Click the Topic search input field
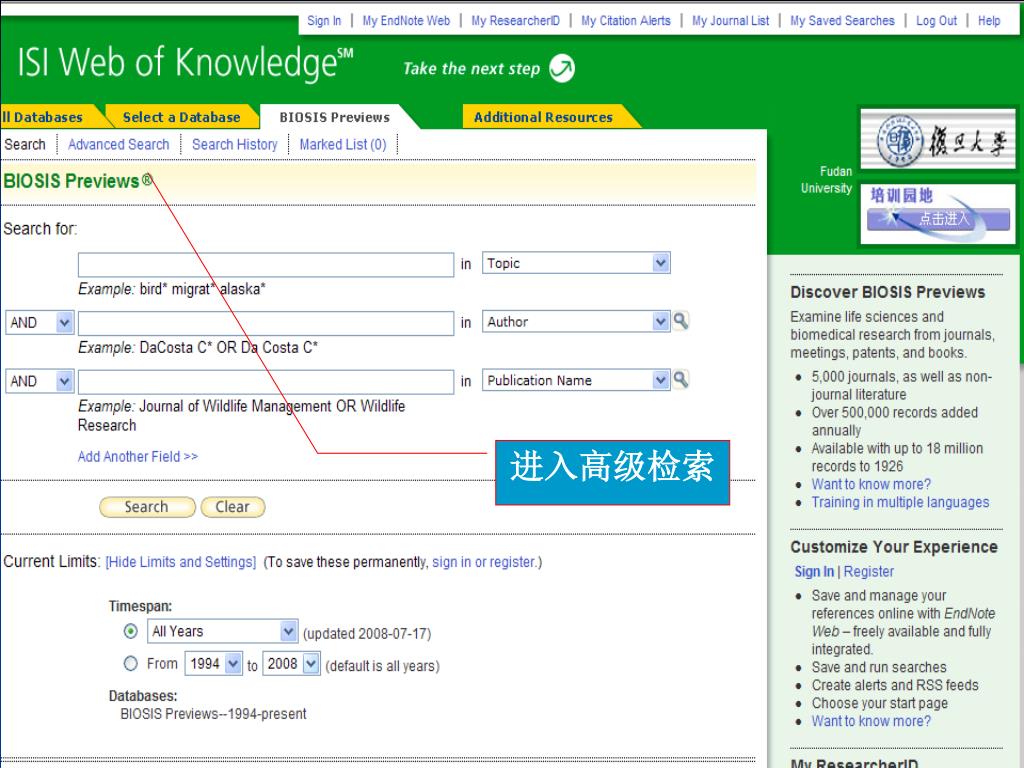The height and width of the screenshot is (768, 1024). pos(266,264)
